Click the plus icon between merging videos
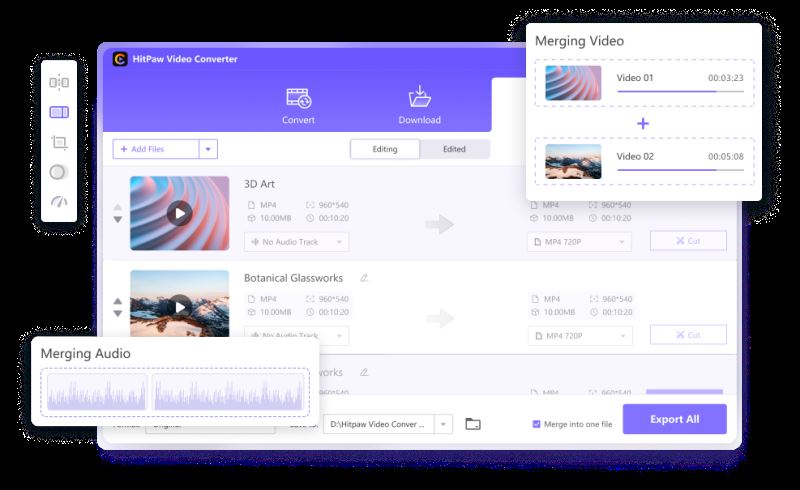 [643, 123]
